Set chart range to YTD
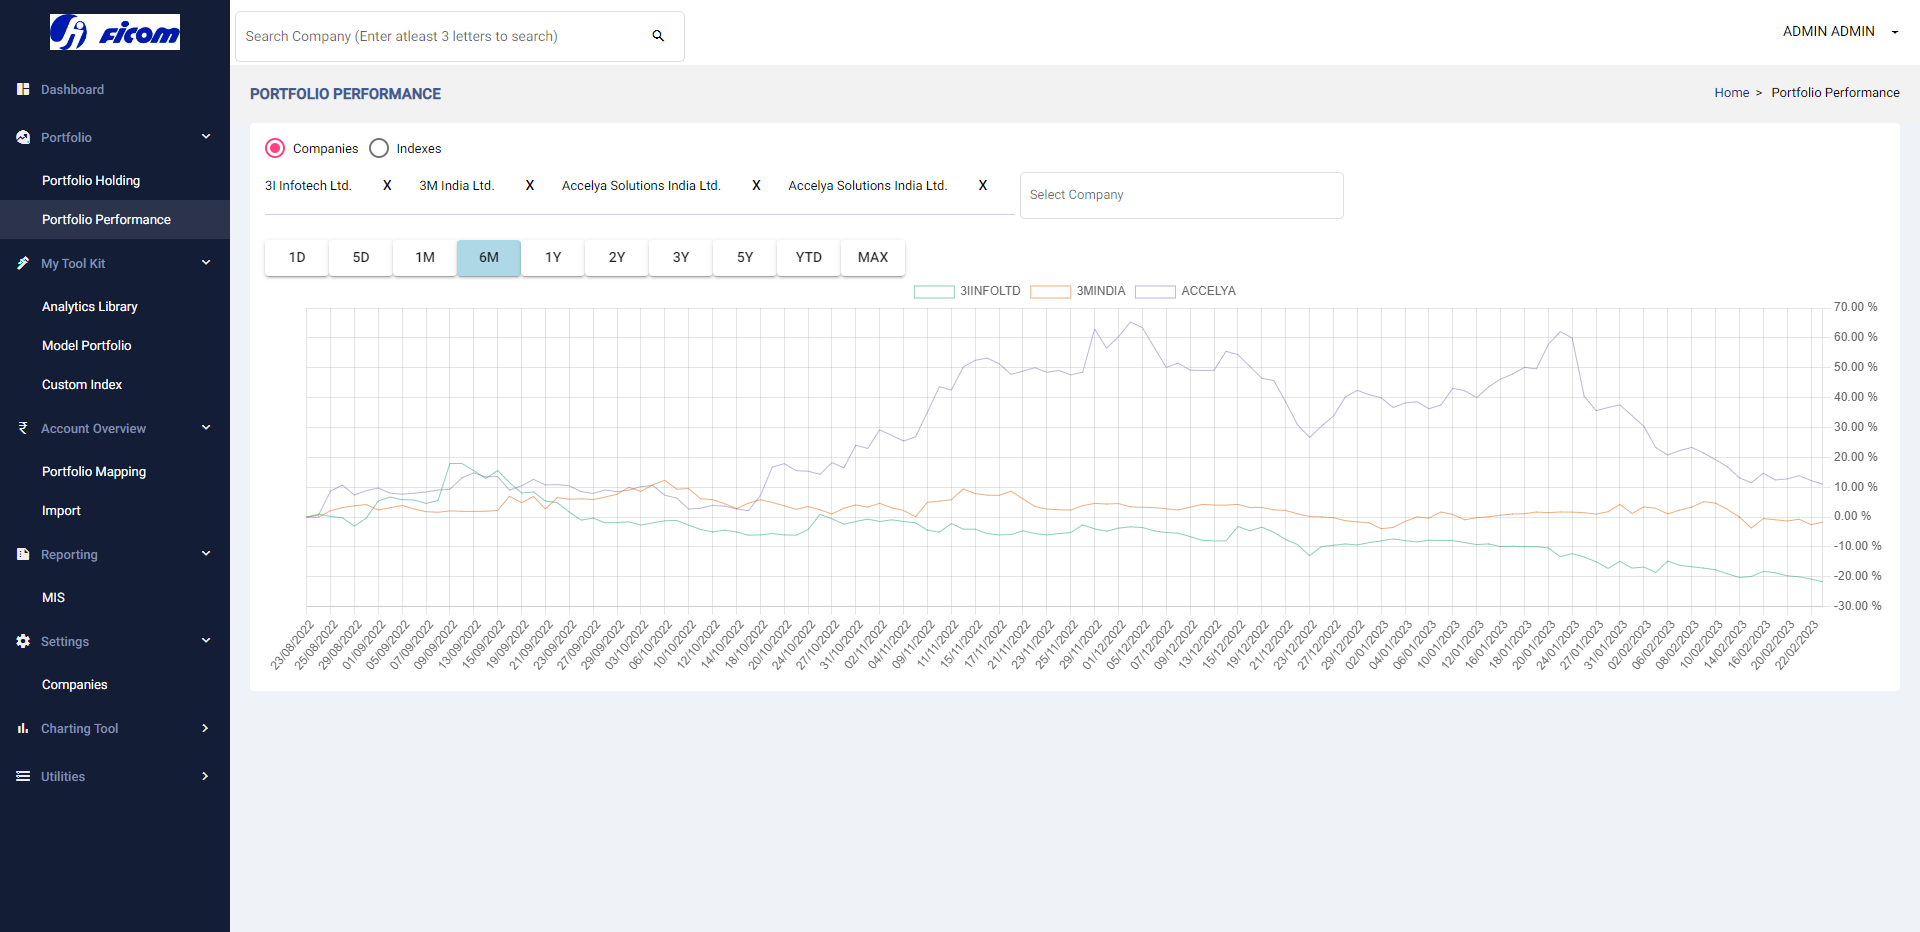The height and width of the screenshot is (932, 1920). pyautogui.click(x=809, y=258)
